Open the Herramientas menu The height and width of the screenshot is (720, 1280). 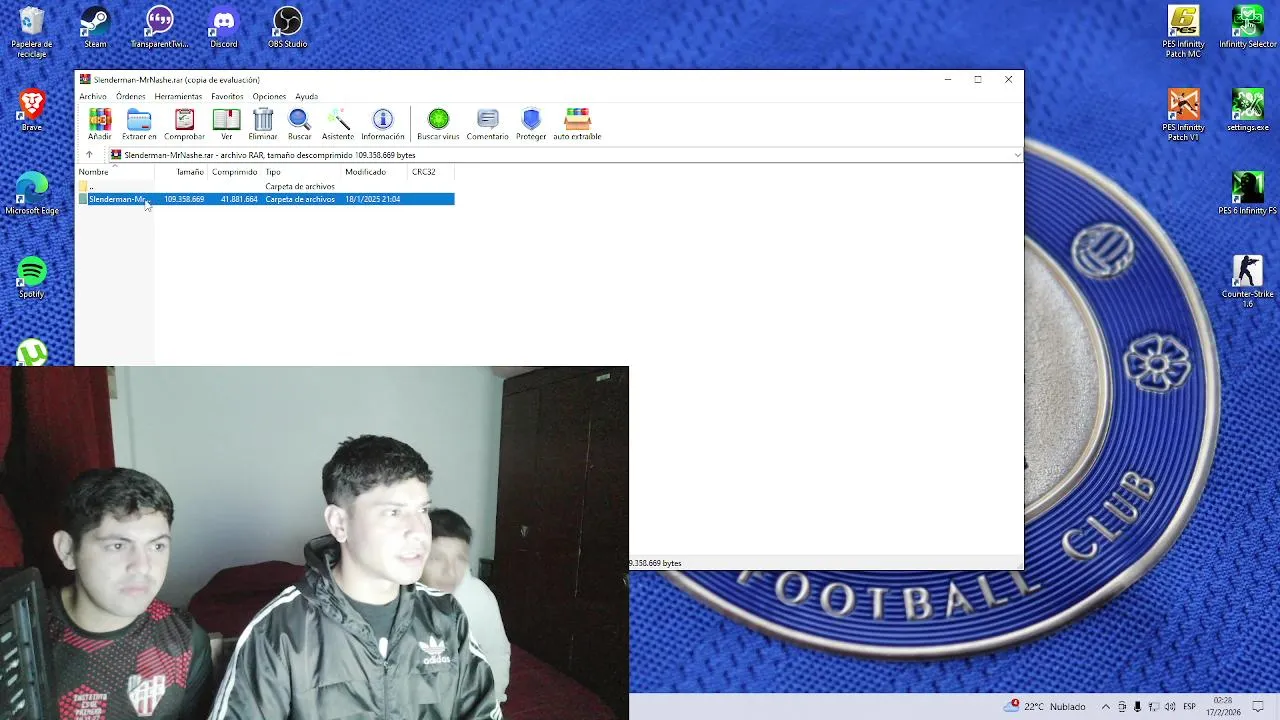point(178,97)
